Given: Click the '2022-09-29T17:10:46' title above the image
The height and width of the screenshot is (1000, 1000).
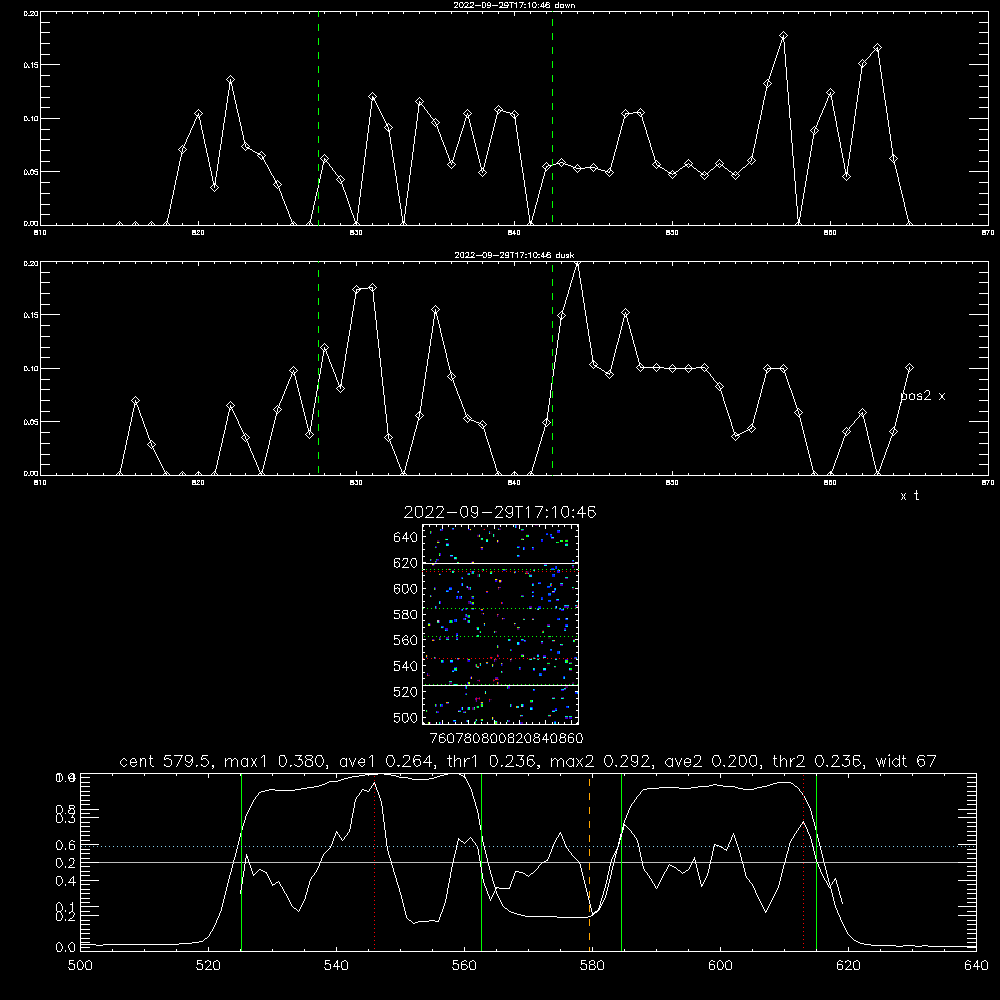Looking at the screenshot, I should point(500,512).
